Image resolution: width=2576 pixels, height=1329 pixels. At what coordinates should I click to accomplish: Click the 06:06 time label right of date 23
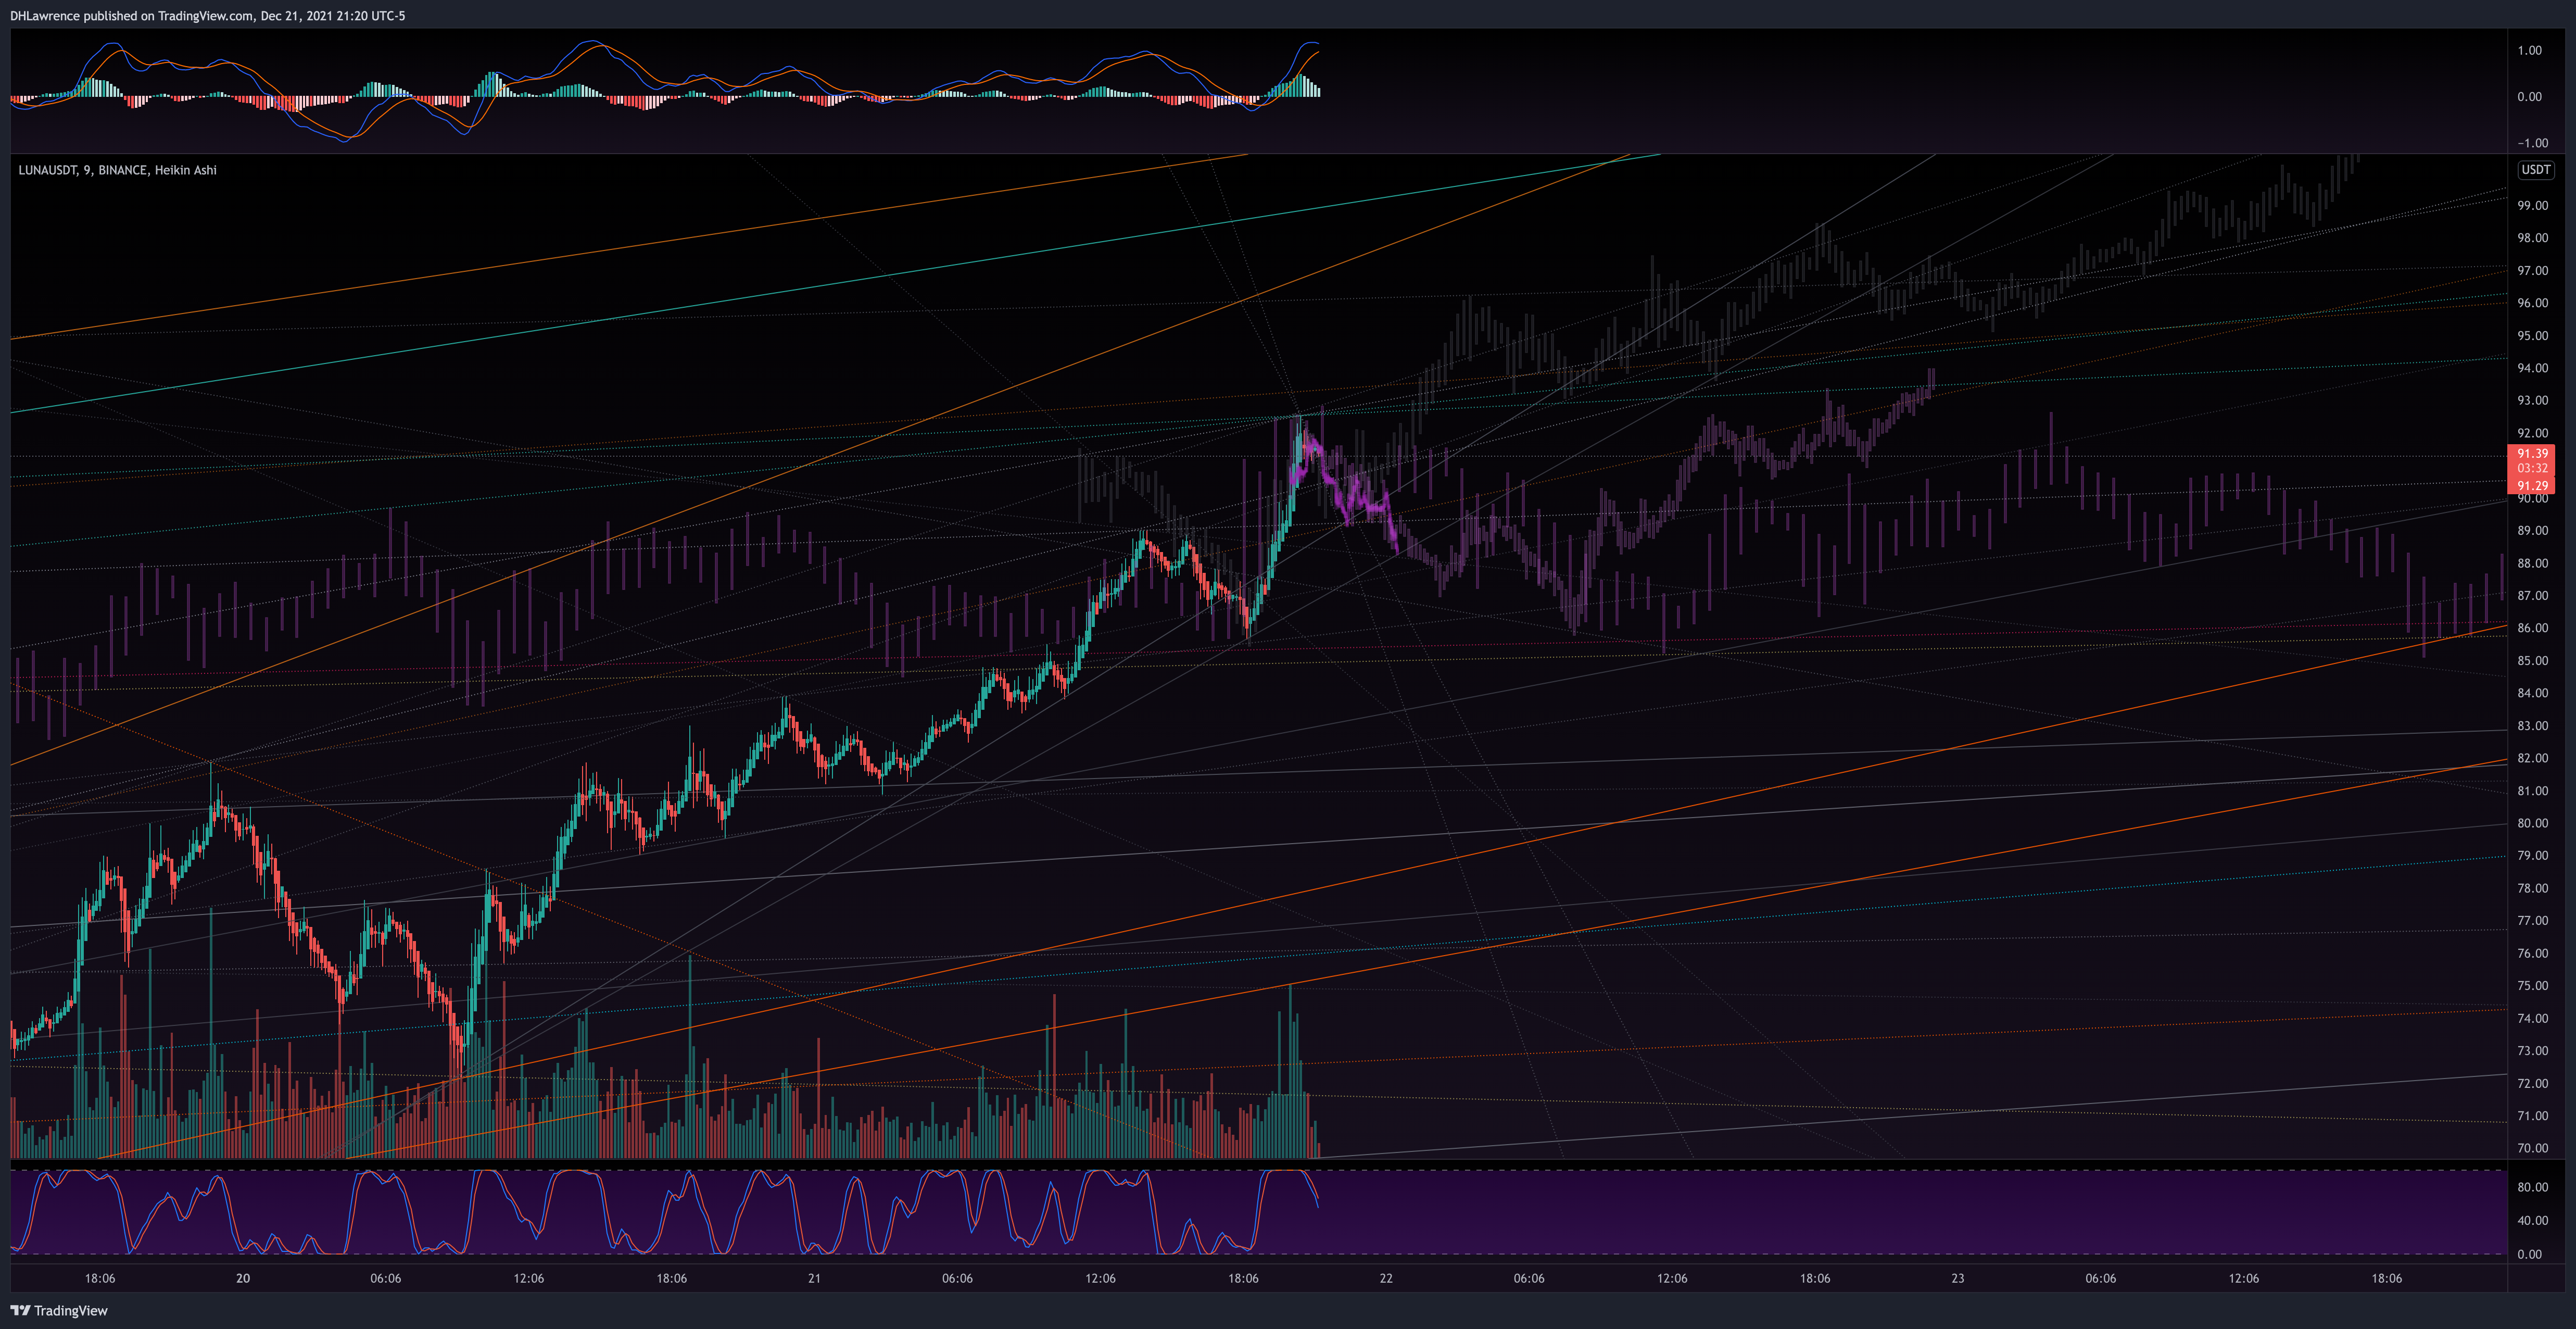pos(2100,1278)
